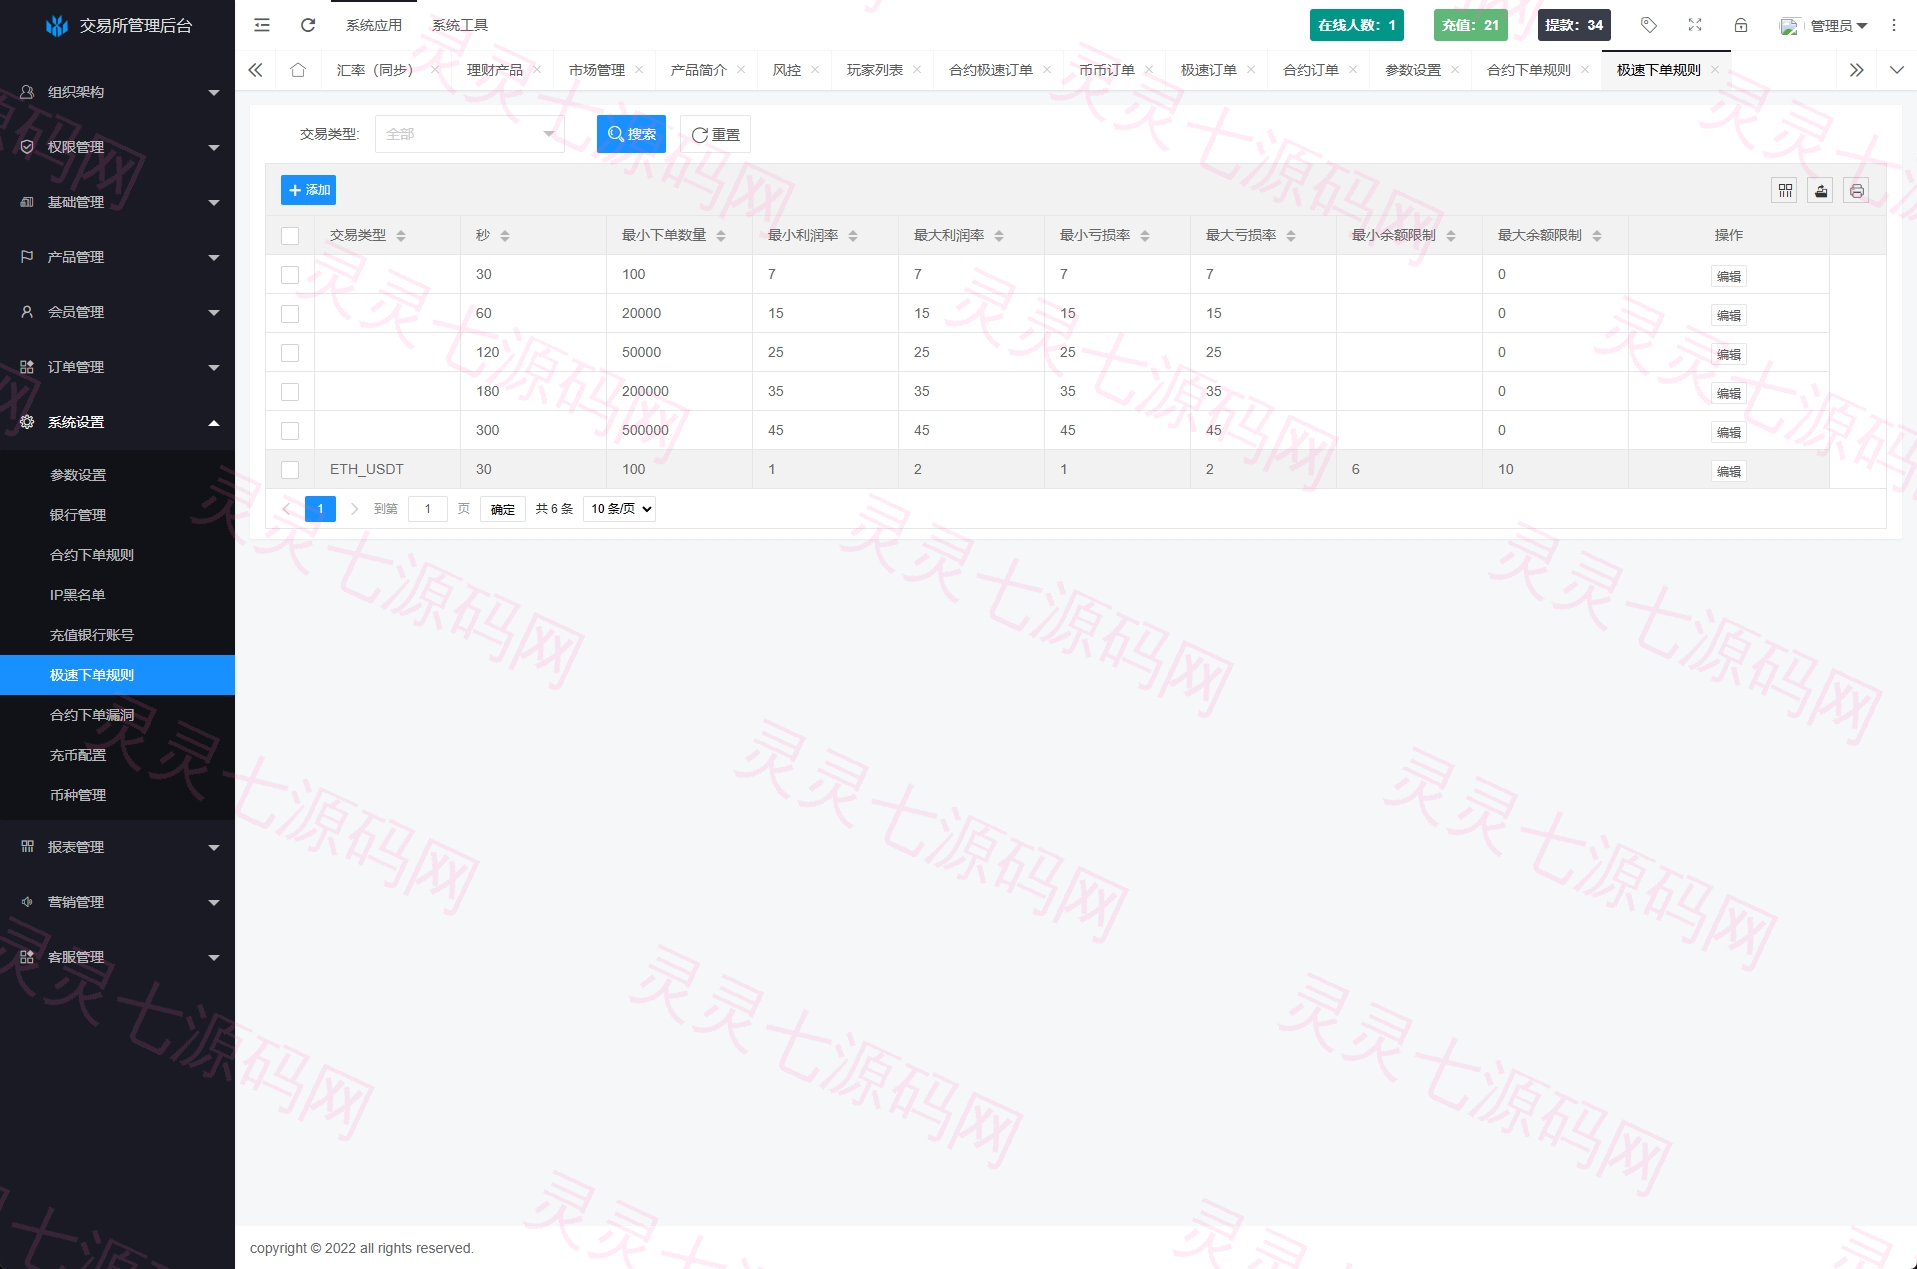Screen dimensions: 1917x1269
Task: Sort by 最小下单数量 column arrows
Action: tap(721, 236)
